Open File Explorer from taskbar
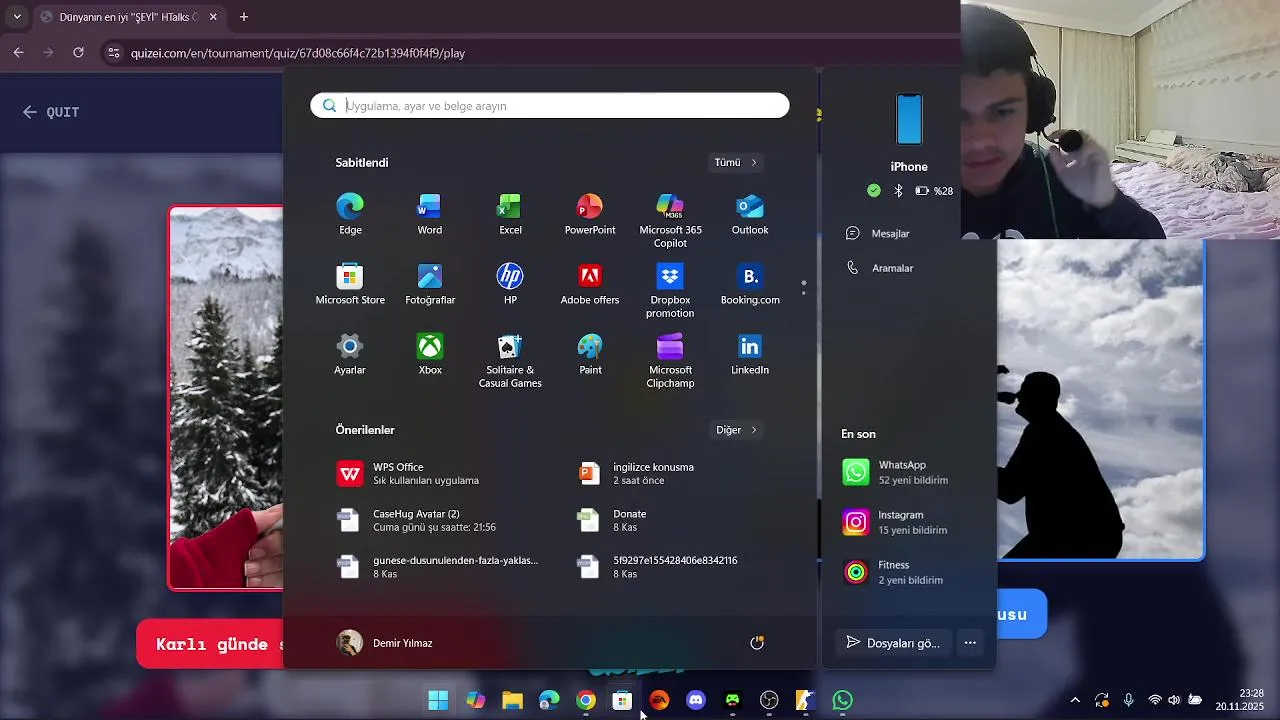Image resolution: width=1280 pixels, height=720 pixels. pos(512,700)
